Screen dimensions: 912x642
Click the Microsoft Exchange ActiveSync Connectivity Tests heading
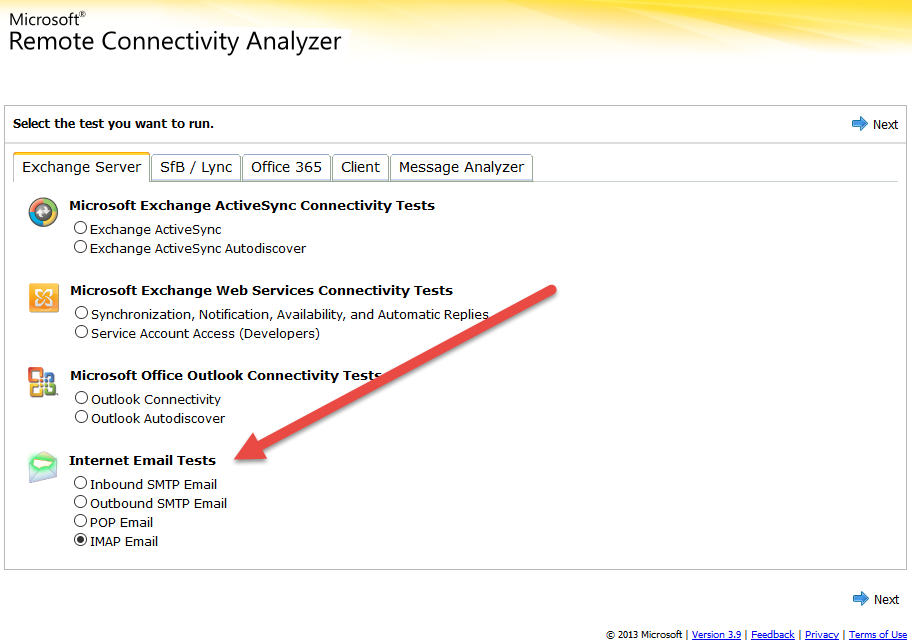(x=252, y=205)
